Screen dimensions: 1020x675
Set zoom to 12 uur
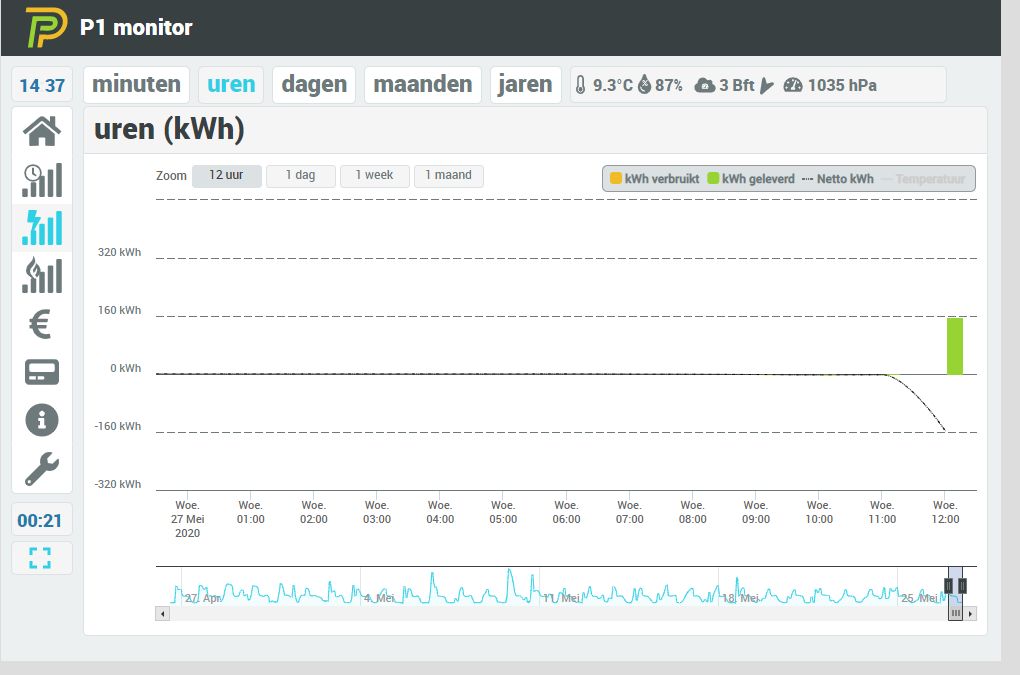click(226, 176)
